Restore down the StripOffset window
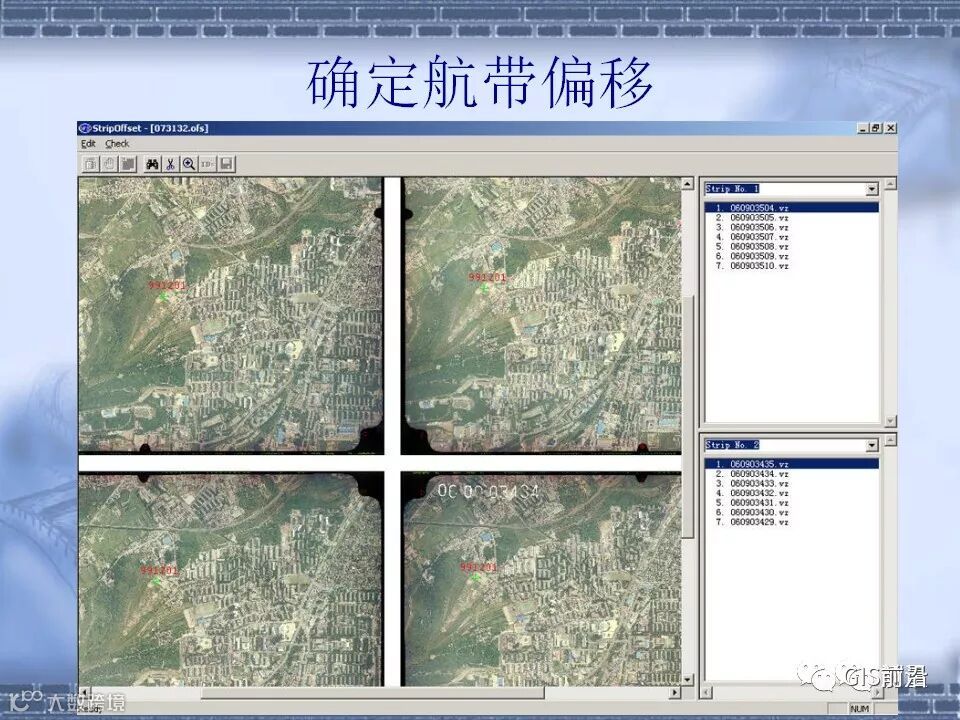The height and width of the screenshot is (720, 960). pos(876,128)
